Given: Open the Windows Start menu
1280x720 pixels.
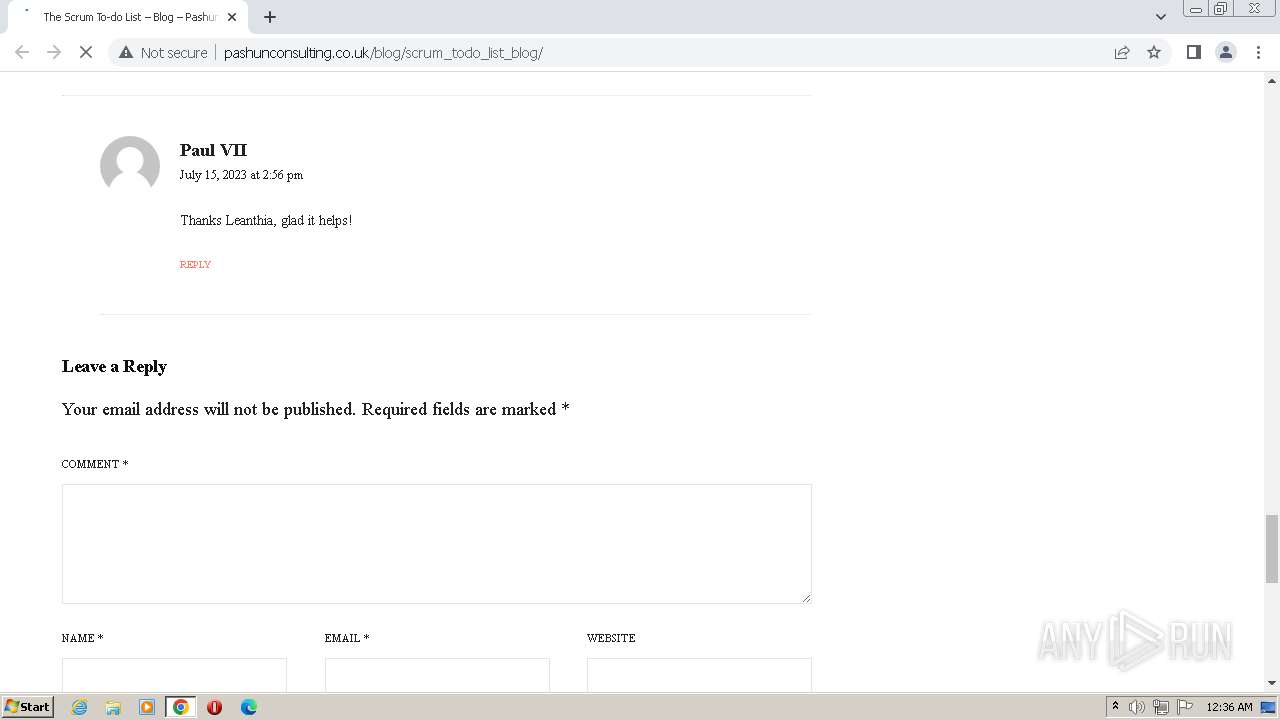Looking at the screenshot, I should click(x=27, y=707).
